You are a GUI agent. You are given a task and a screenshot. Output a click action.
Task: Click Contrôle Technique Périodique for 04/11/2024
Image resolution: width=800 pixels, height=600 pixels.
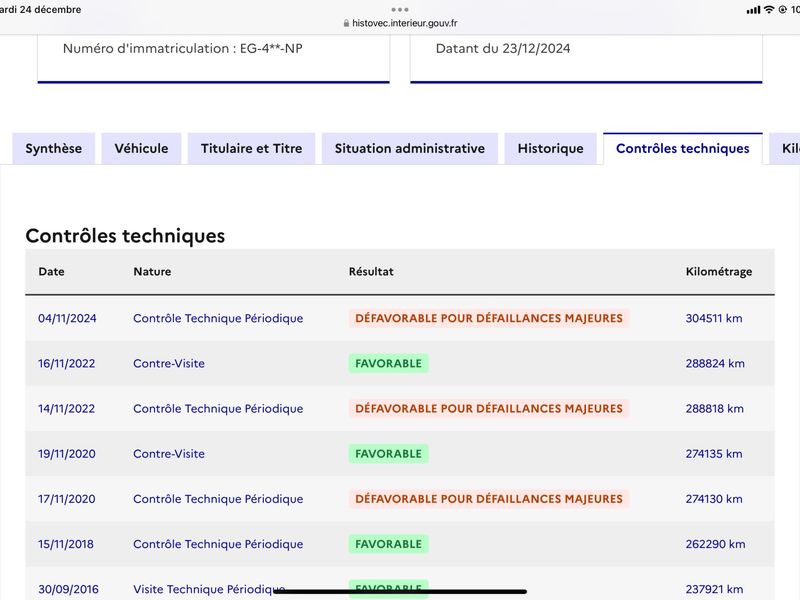[x=218, y=318]
